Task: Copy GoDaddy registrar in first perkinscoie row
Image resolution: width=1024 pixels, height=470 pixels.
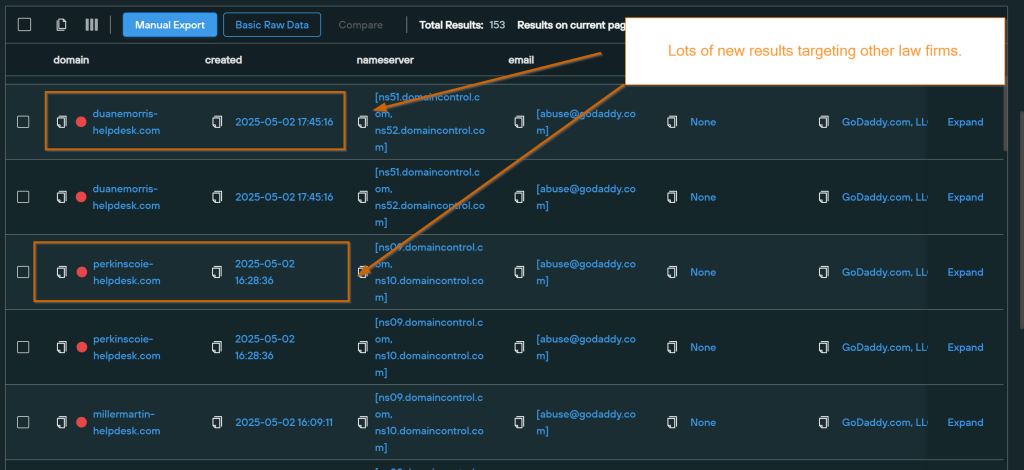Action: tap(824, 272)
